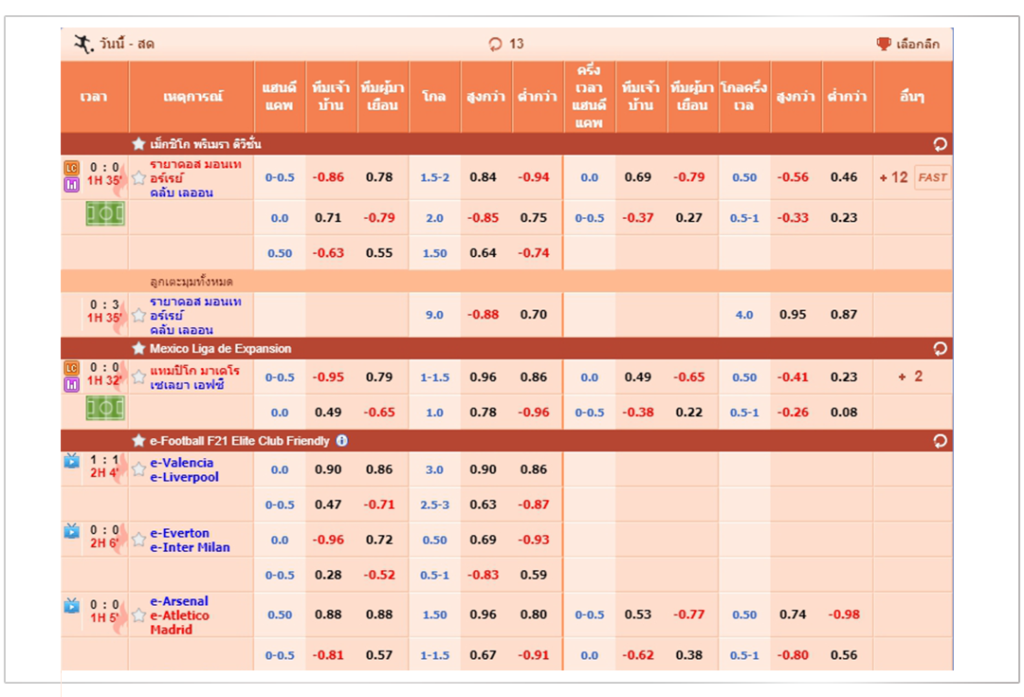1024x697 pixels.
Task: Select half-time home odds 0.53 on e-Arsenal match
Action: (637, 614)
